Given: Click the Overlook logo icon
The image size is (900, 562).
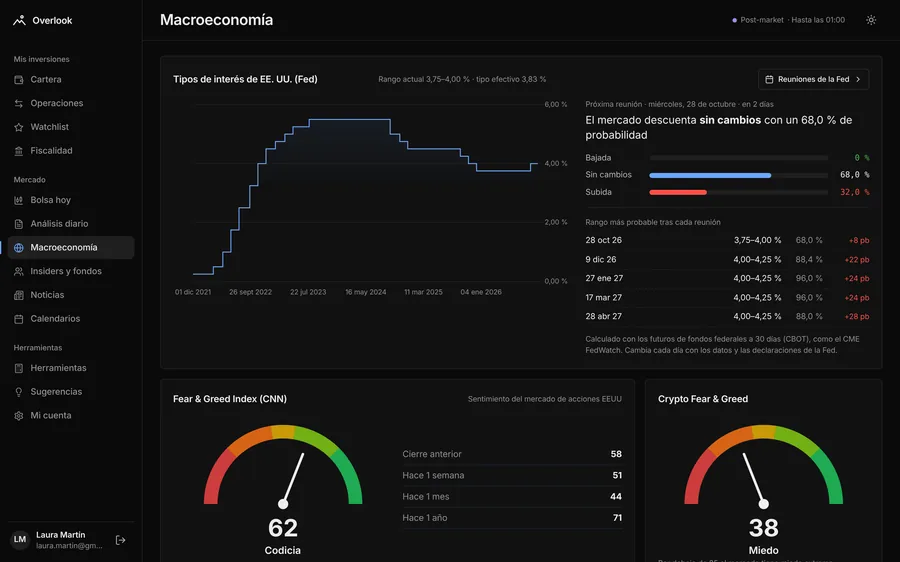Looking at the screenshot, I should pos(19,21).
